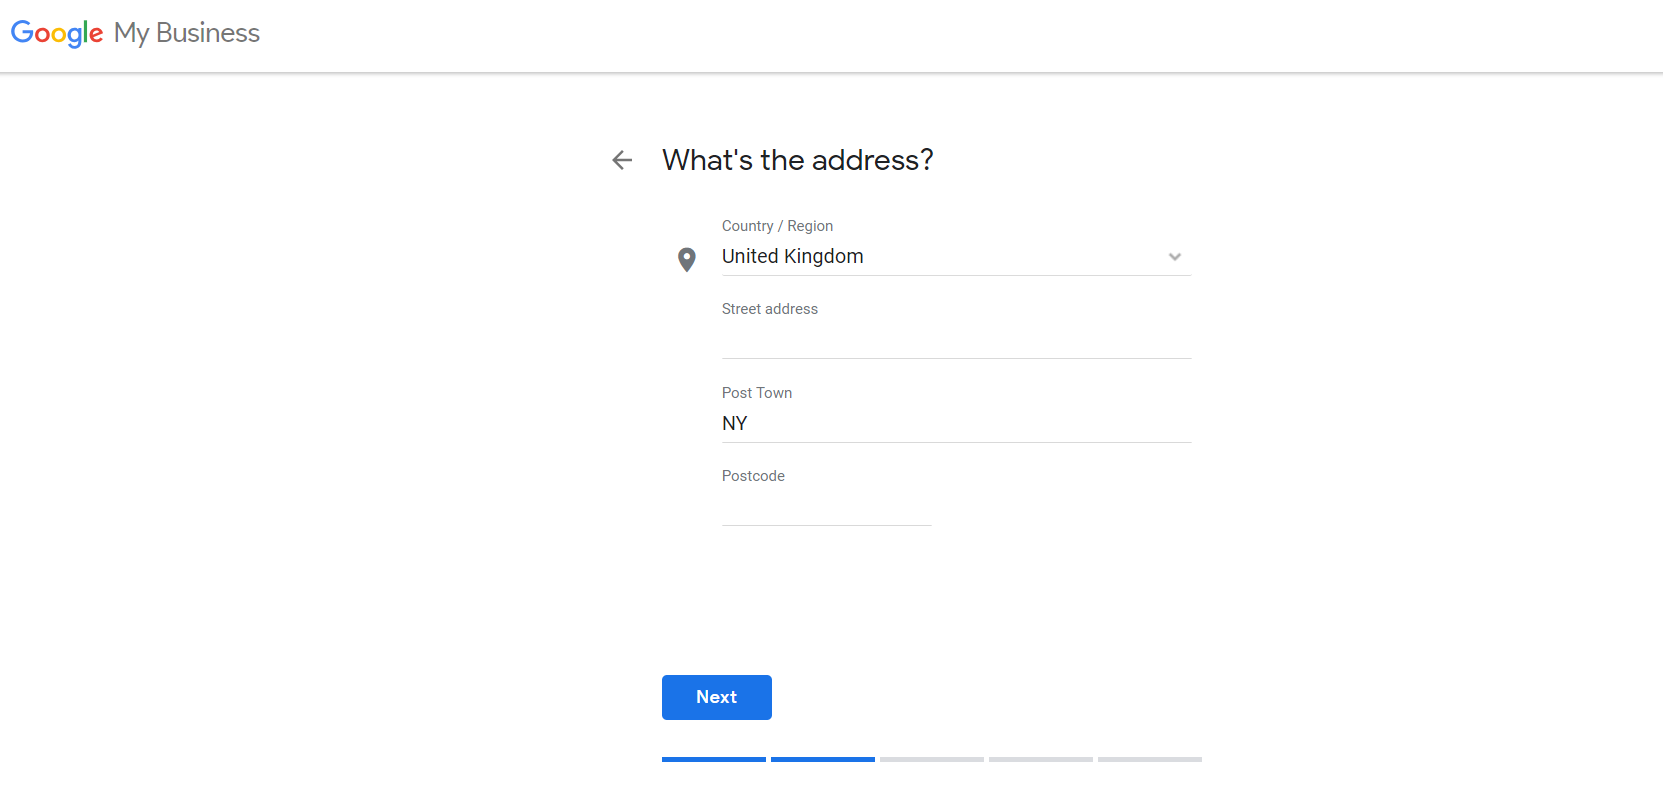This screenshot has width=1663, height=801.
Task: Go back using the left arrow icon
Action: point(622,160)
